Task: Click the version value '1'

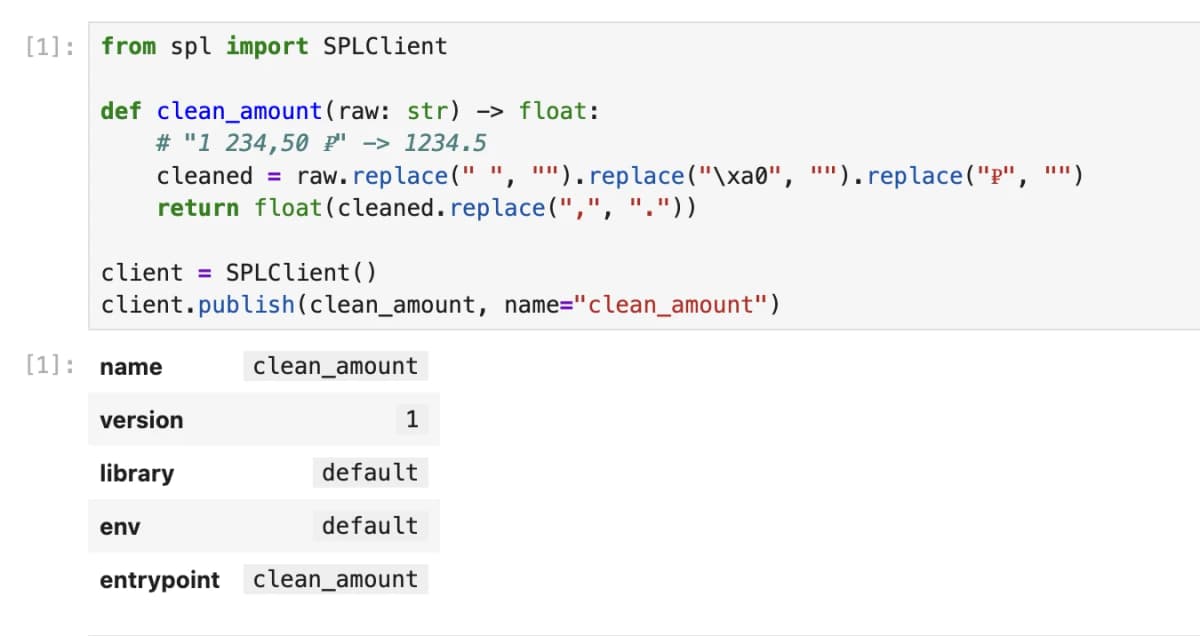Action: pyautogui.click(x=411, y=420)
